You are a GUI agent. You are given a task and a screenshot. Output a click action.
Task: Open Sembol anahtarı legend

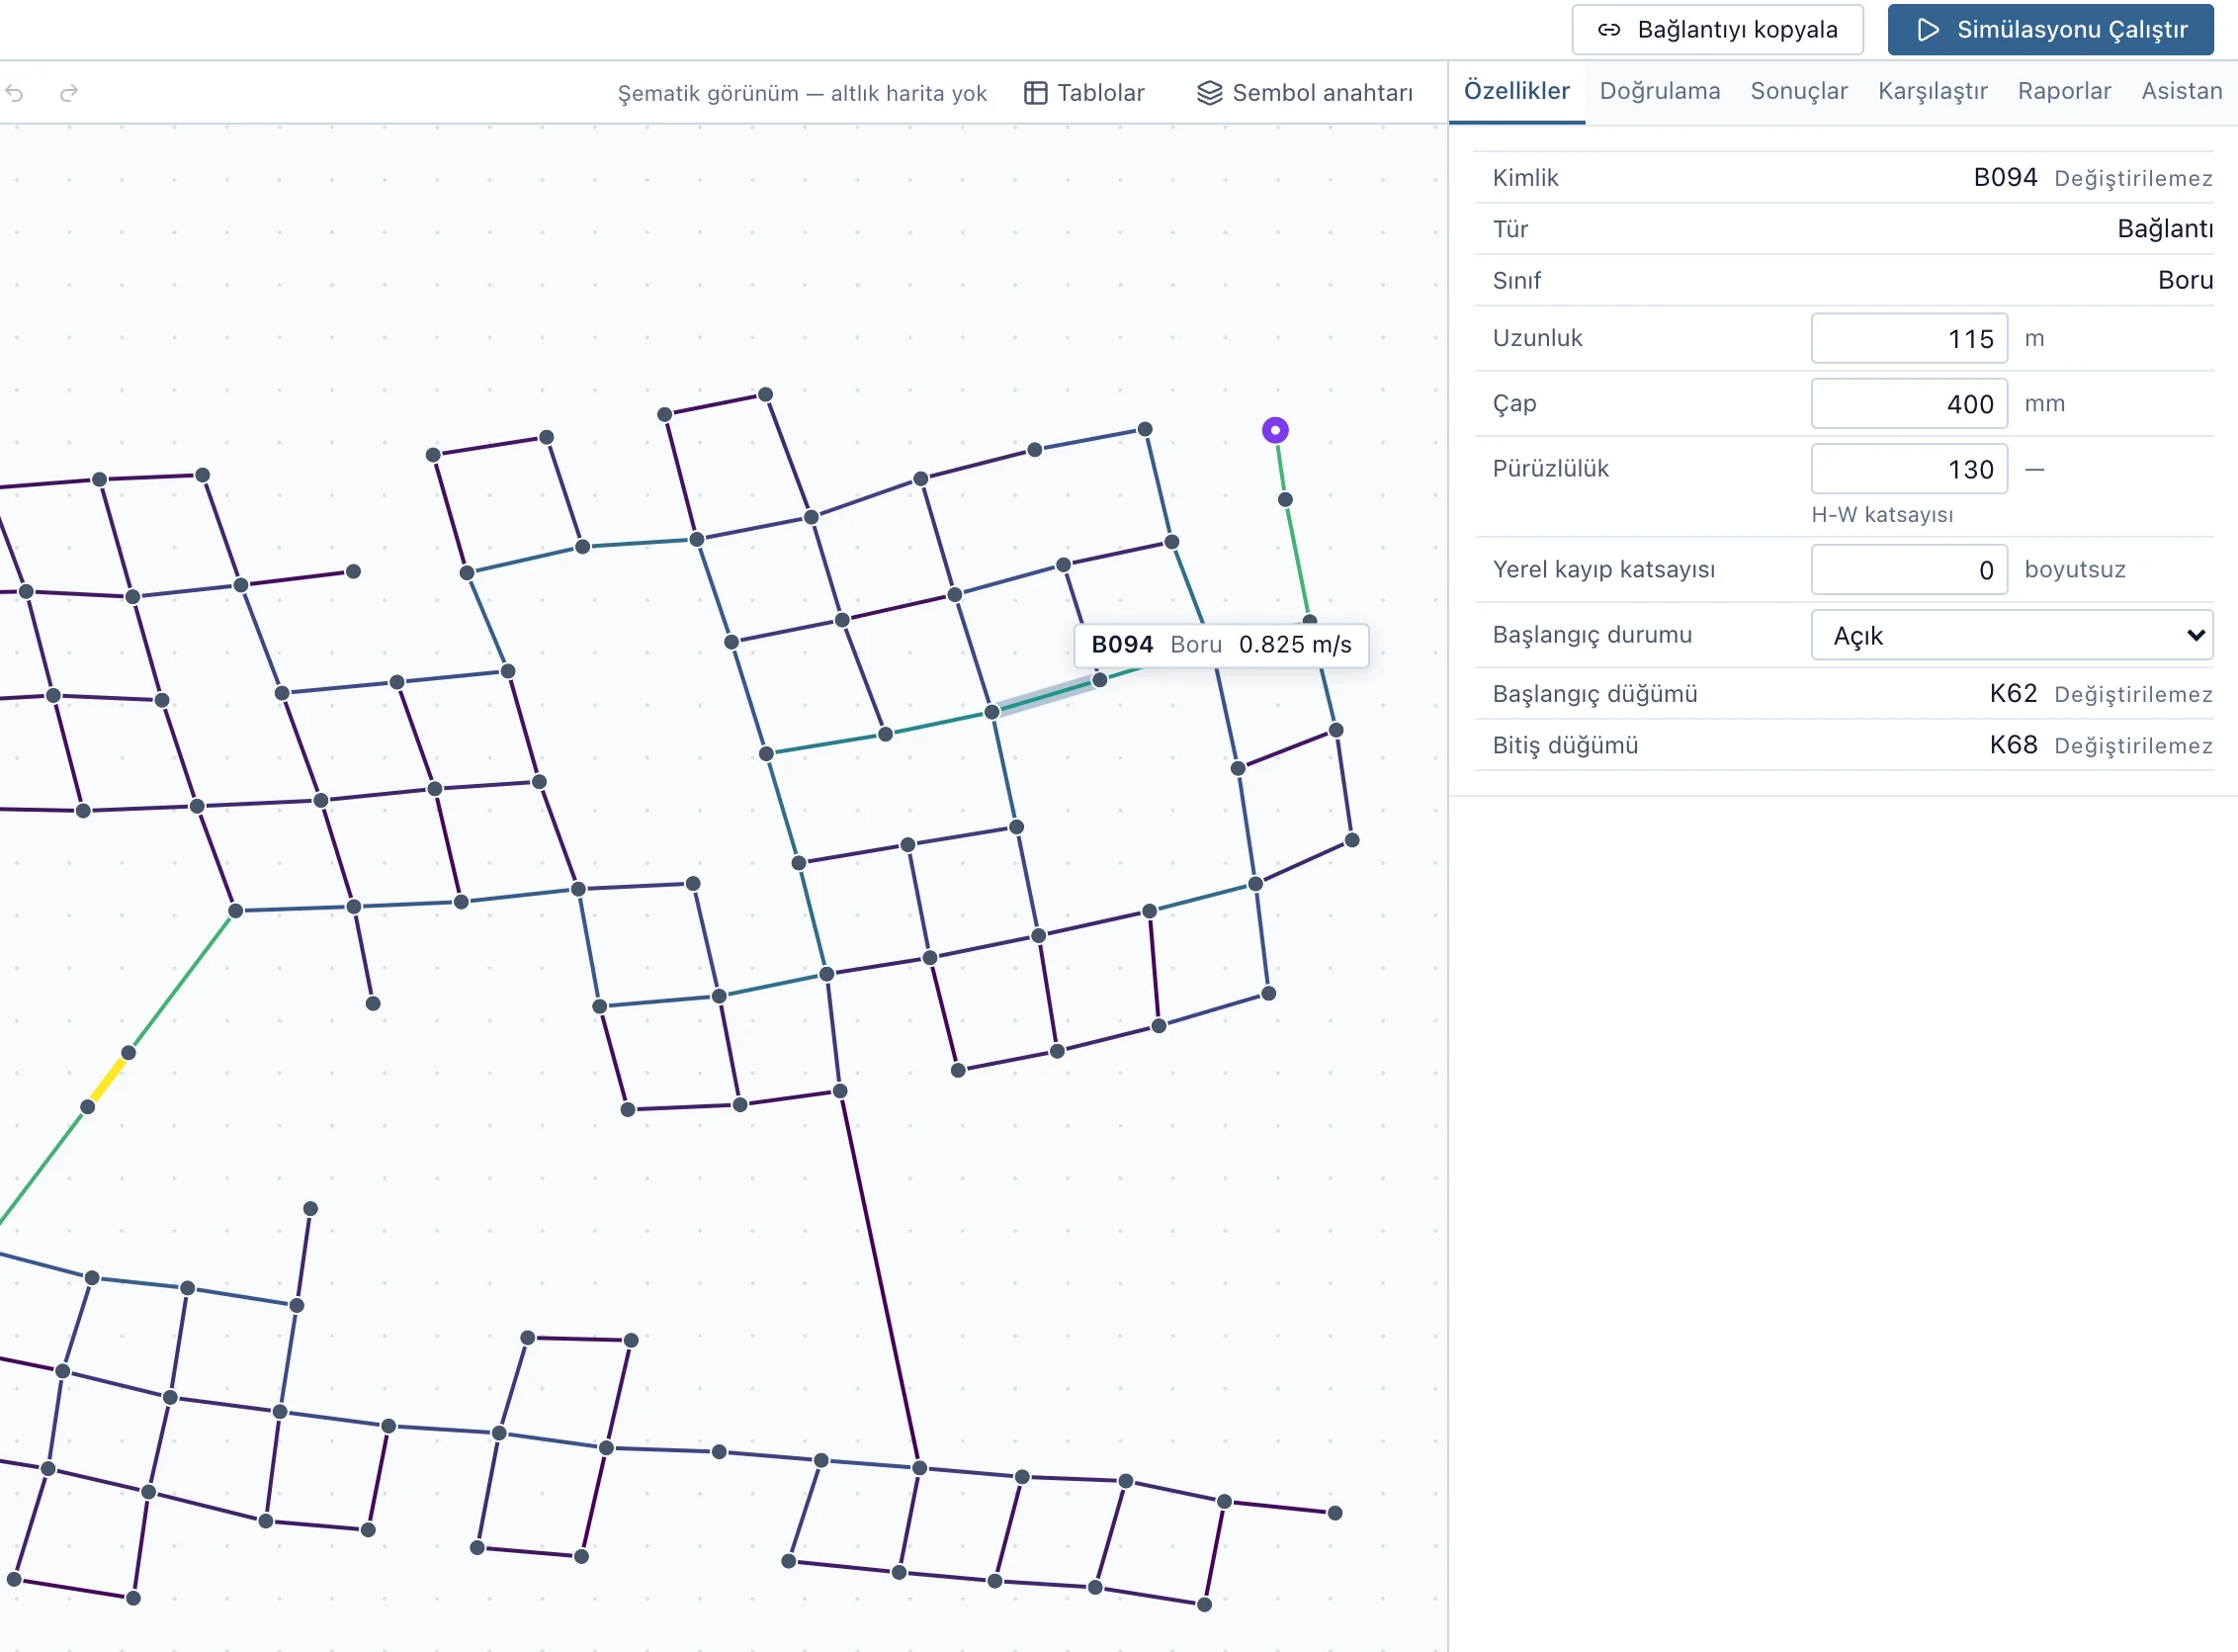tap(1305, 93)
